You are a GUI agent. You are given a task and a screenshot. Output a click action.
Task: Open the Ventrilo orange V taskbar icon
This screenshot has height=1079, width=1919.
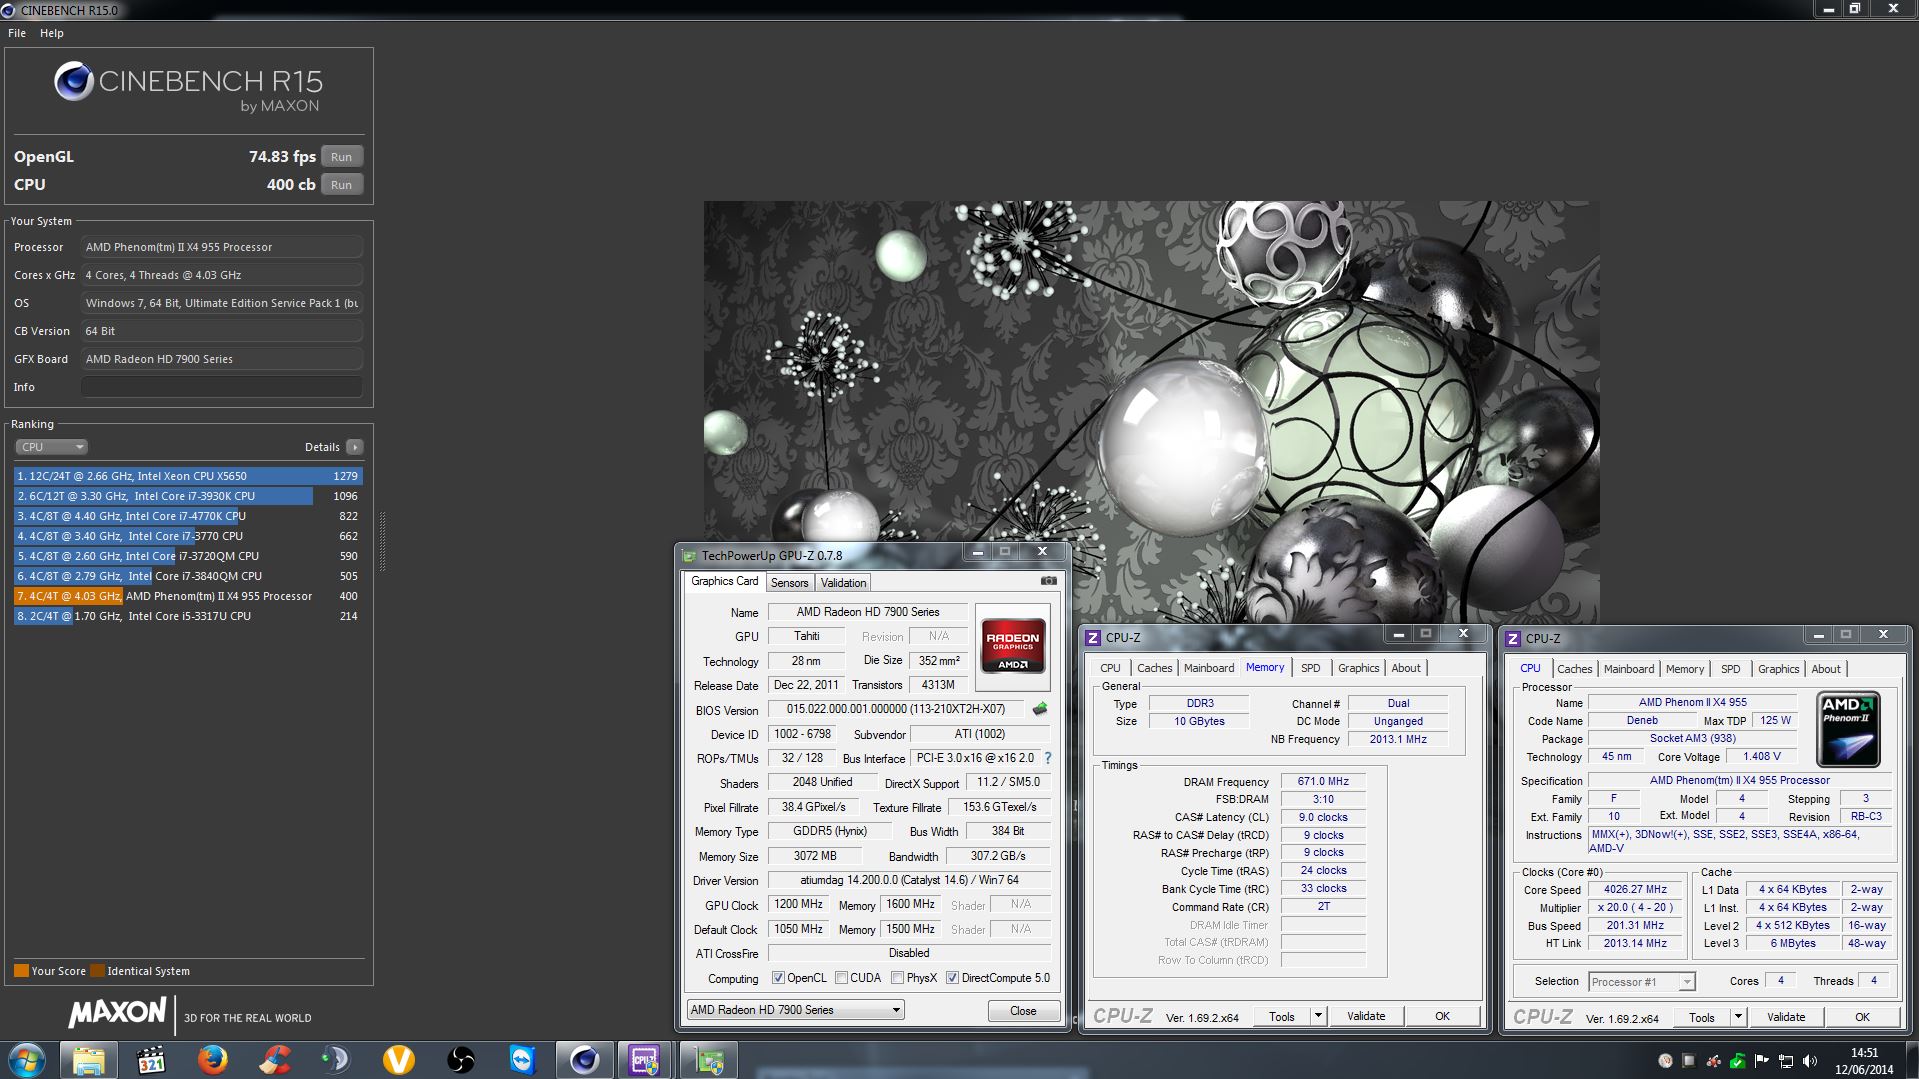[x=399, y=1060]
